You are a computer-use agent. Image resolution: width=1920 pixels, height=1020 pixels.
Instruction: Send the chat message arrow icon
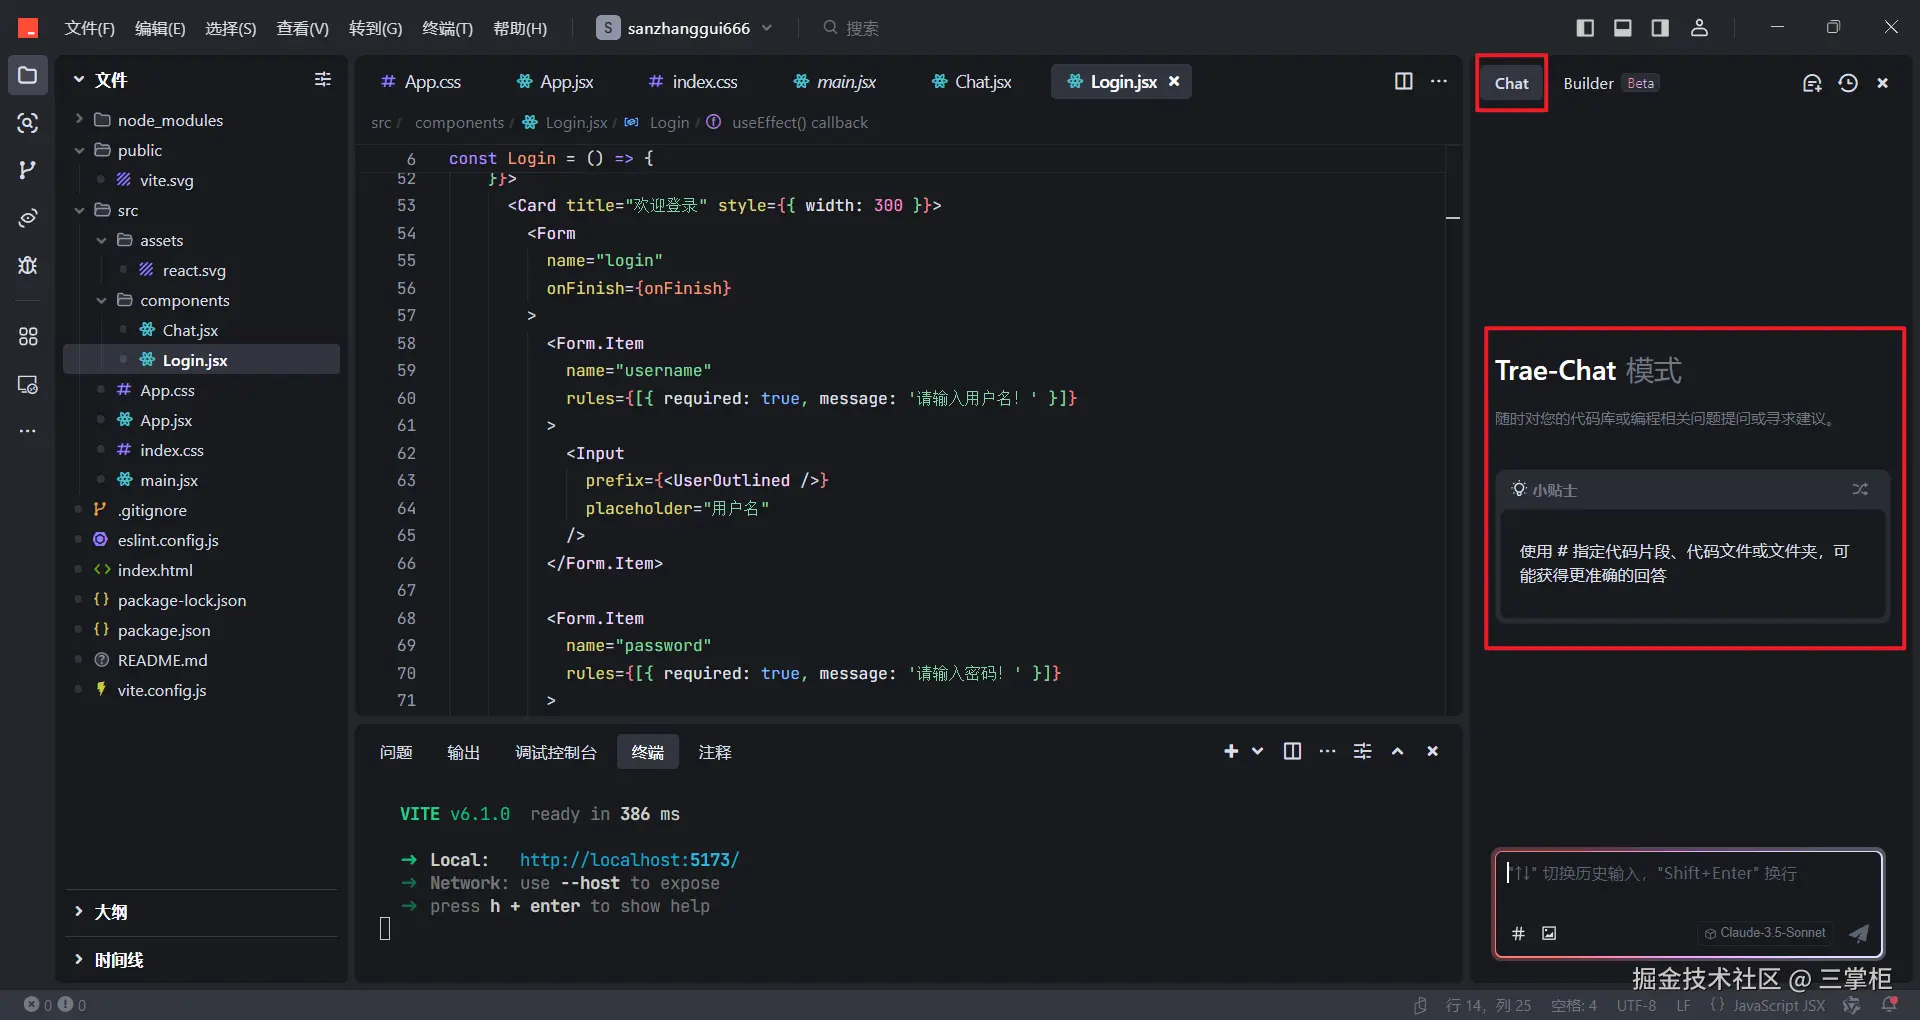coord(1859,933)
